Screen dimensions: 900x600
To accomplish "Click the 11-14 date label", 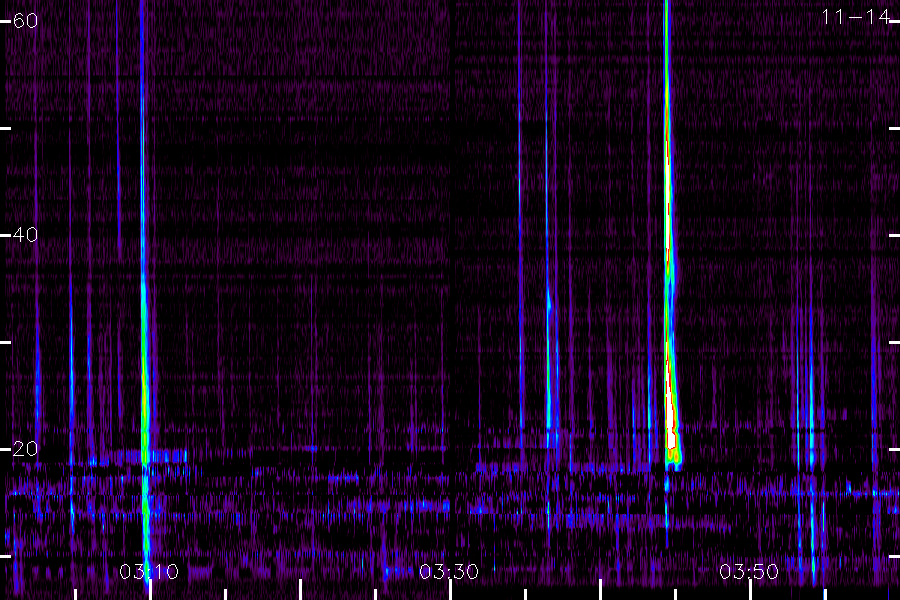I will (855, 17).
